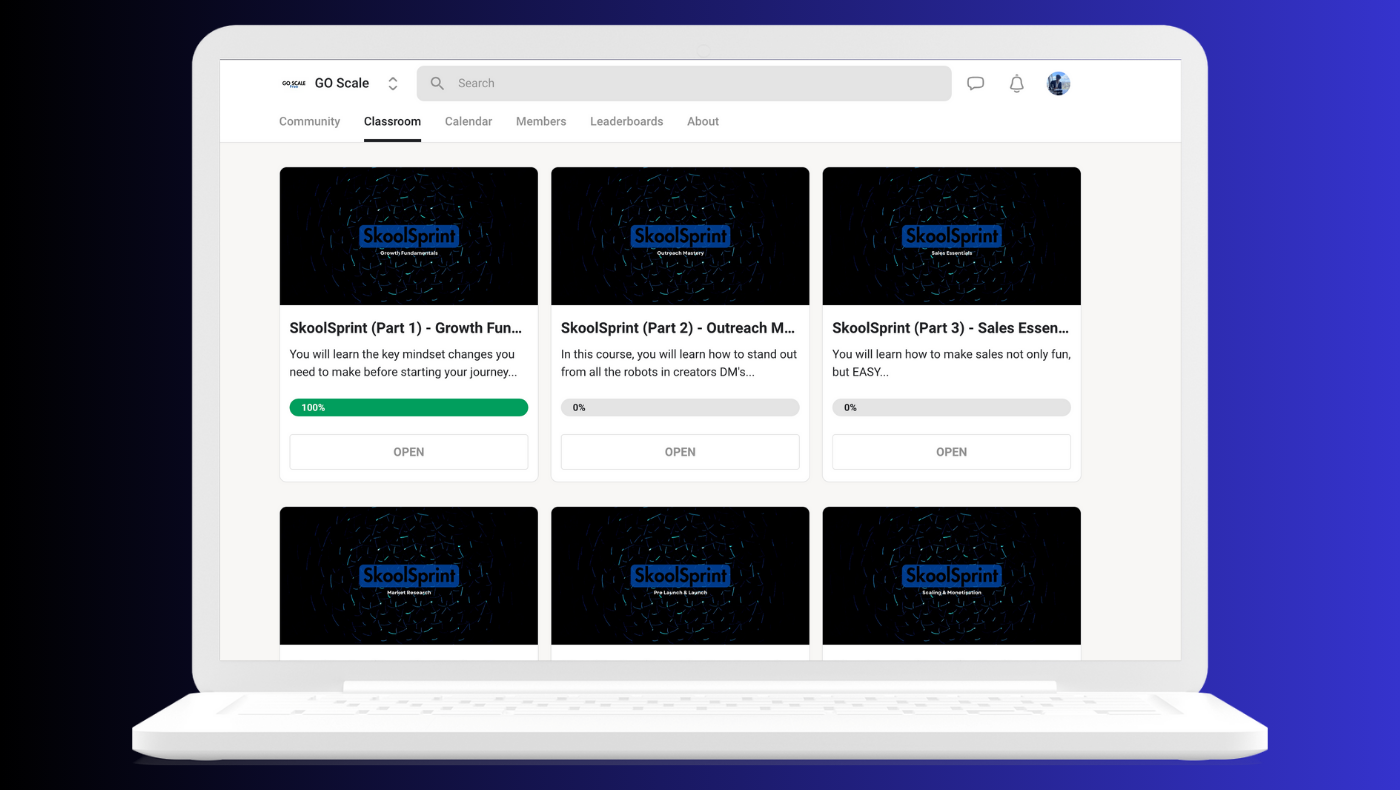Click the "GO Scale" group name text
The width and height of the screenshot is (1400, 790).
[342, 84]
